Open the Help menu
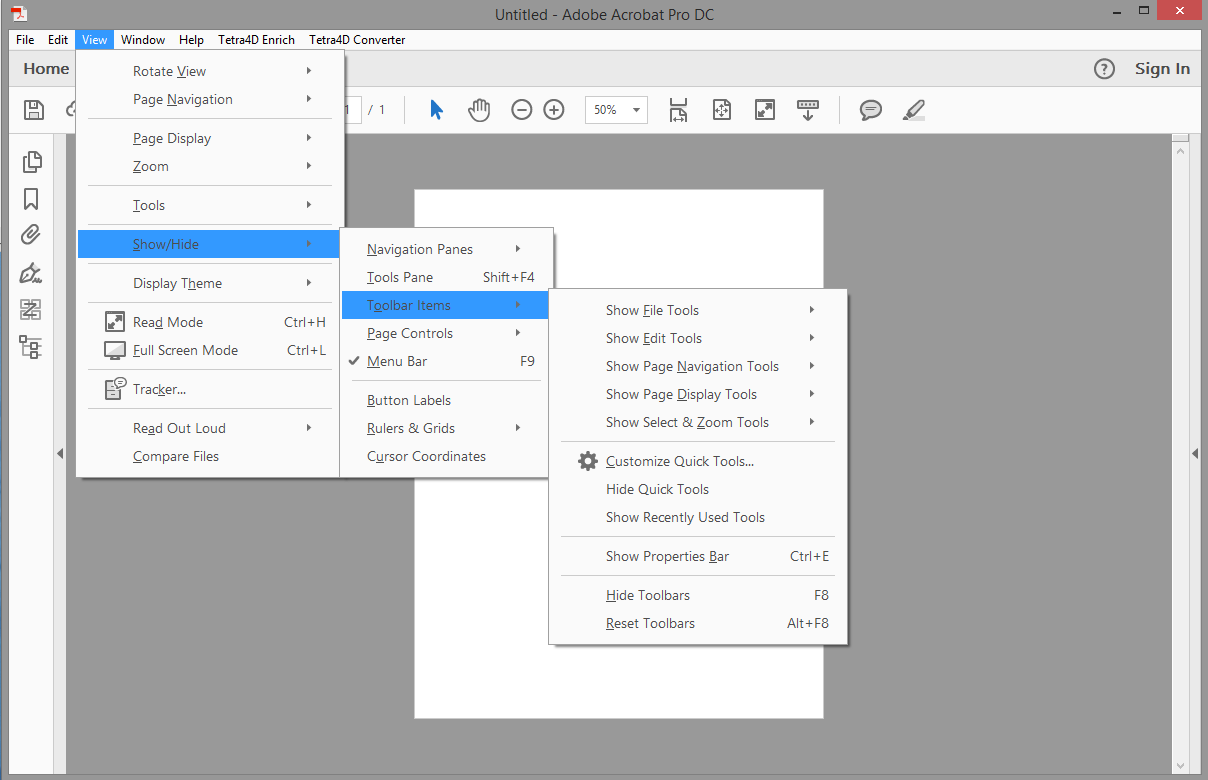The height and width of the screenshot is (780, 1208). (191, 40)
